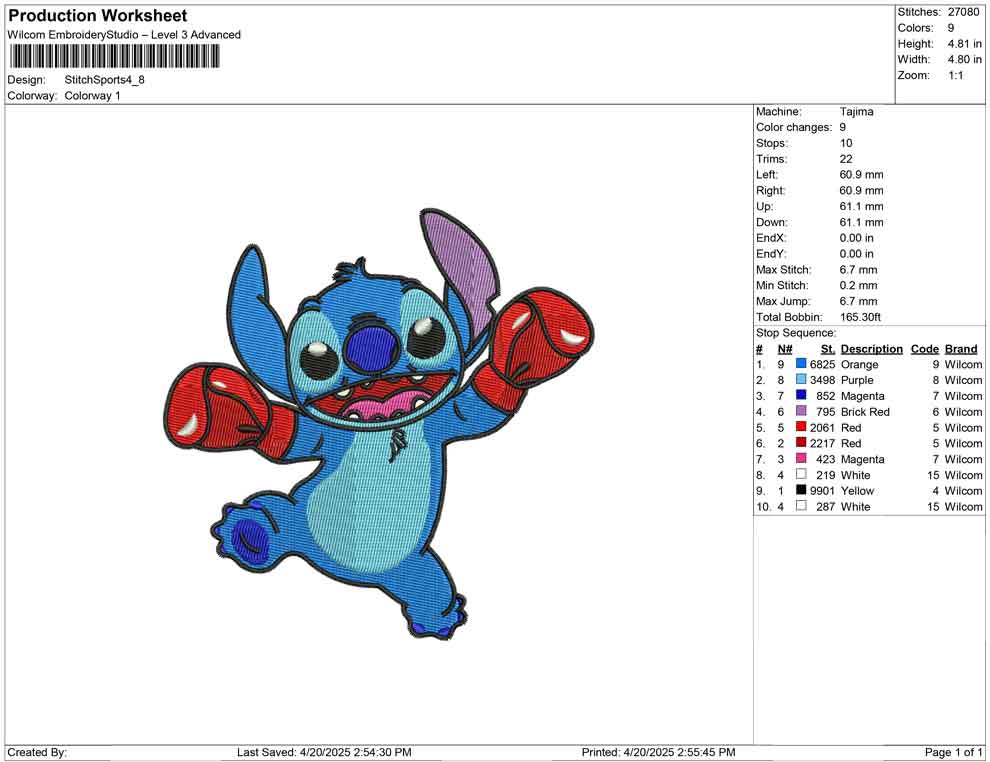Click the 'Page 1 of 1' indicator
Image resolution: width=990 pixels, height=762 pixels.
tap(953, 752)
